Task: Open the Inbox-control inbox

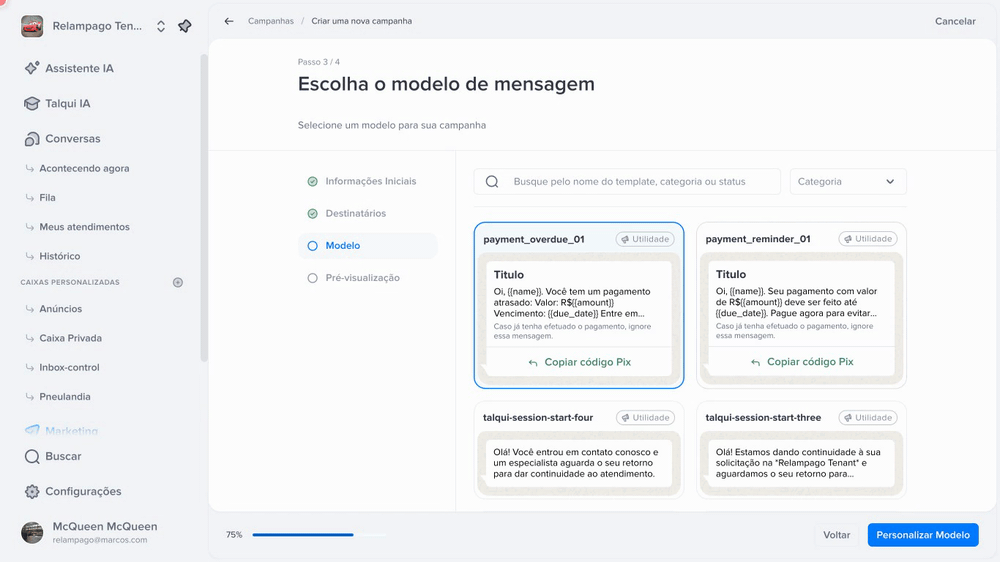Action: [x=69, y=367]
